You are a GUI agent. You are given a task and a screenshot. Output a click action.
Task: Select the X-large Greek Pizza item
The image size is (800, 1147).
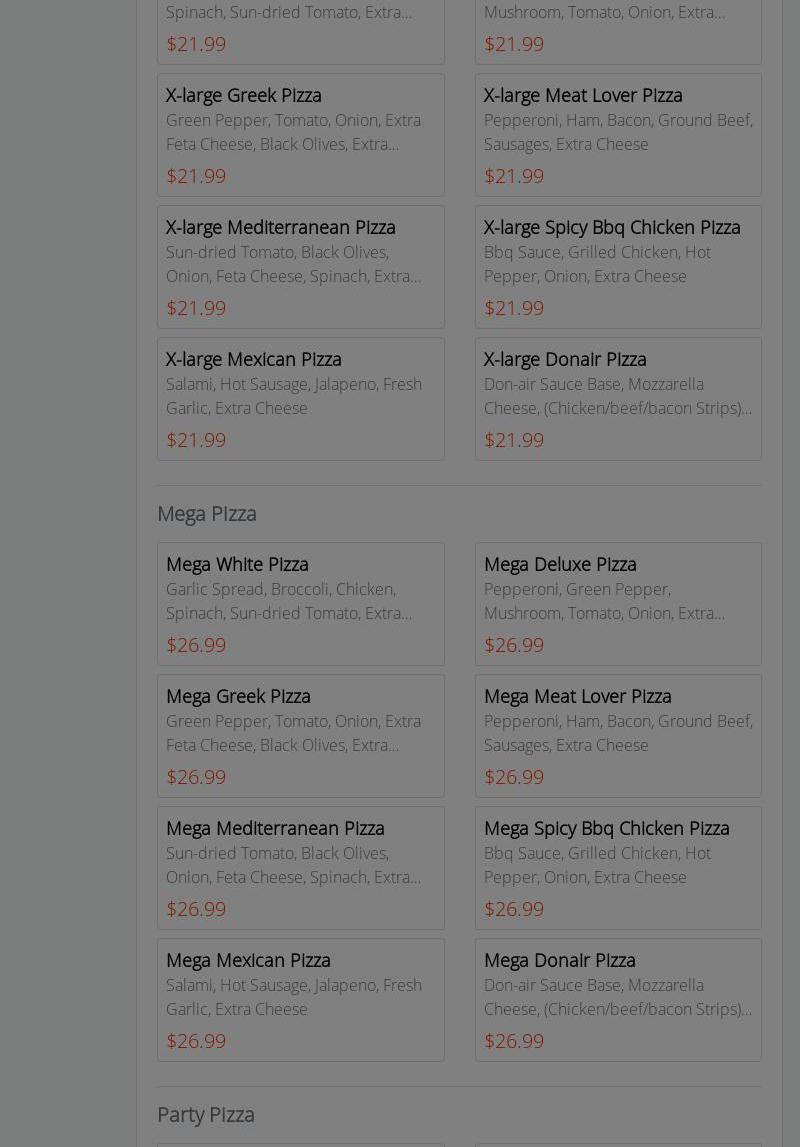point(300,135)
